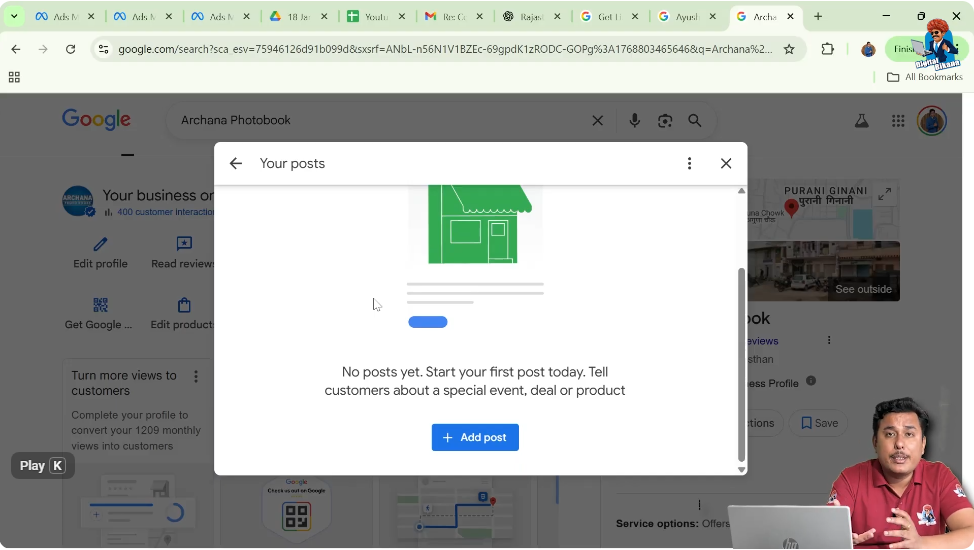
Task: Open Search Labs flask icon
Action: (x=862, y=121)
